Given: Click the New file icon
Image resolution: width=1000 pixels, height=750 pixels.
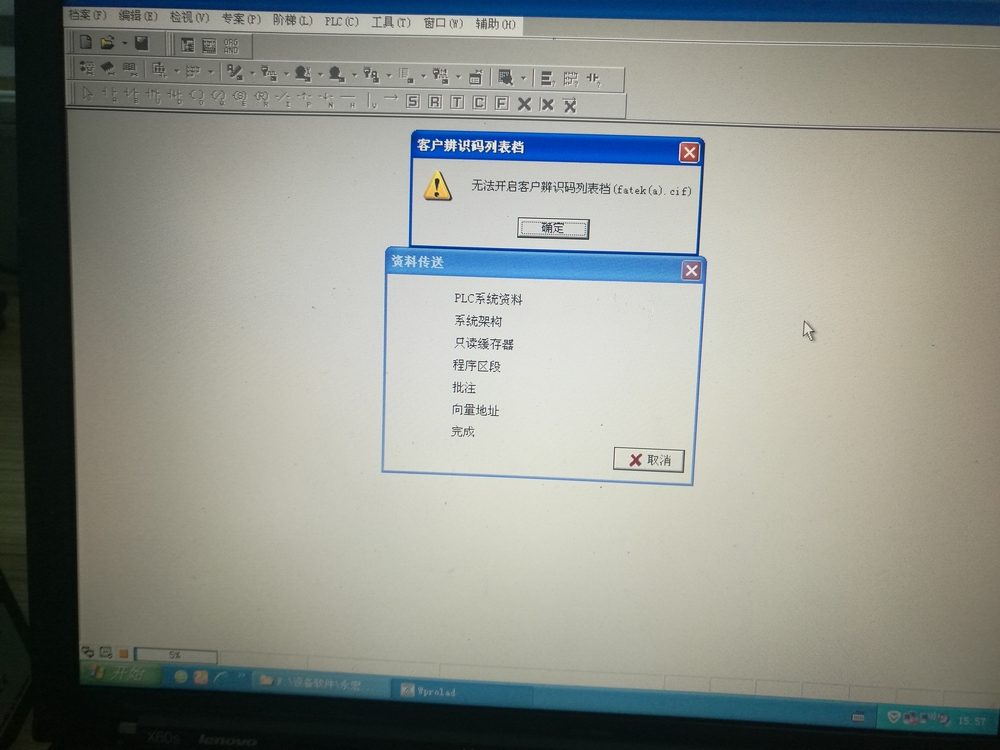Looking at the screenshot, I should coord(86,43).
